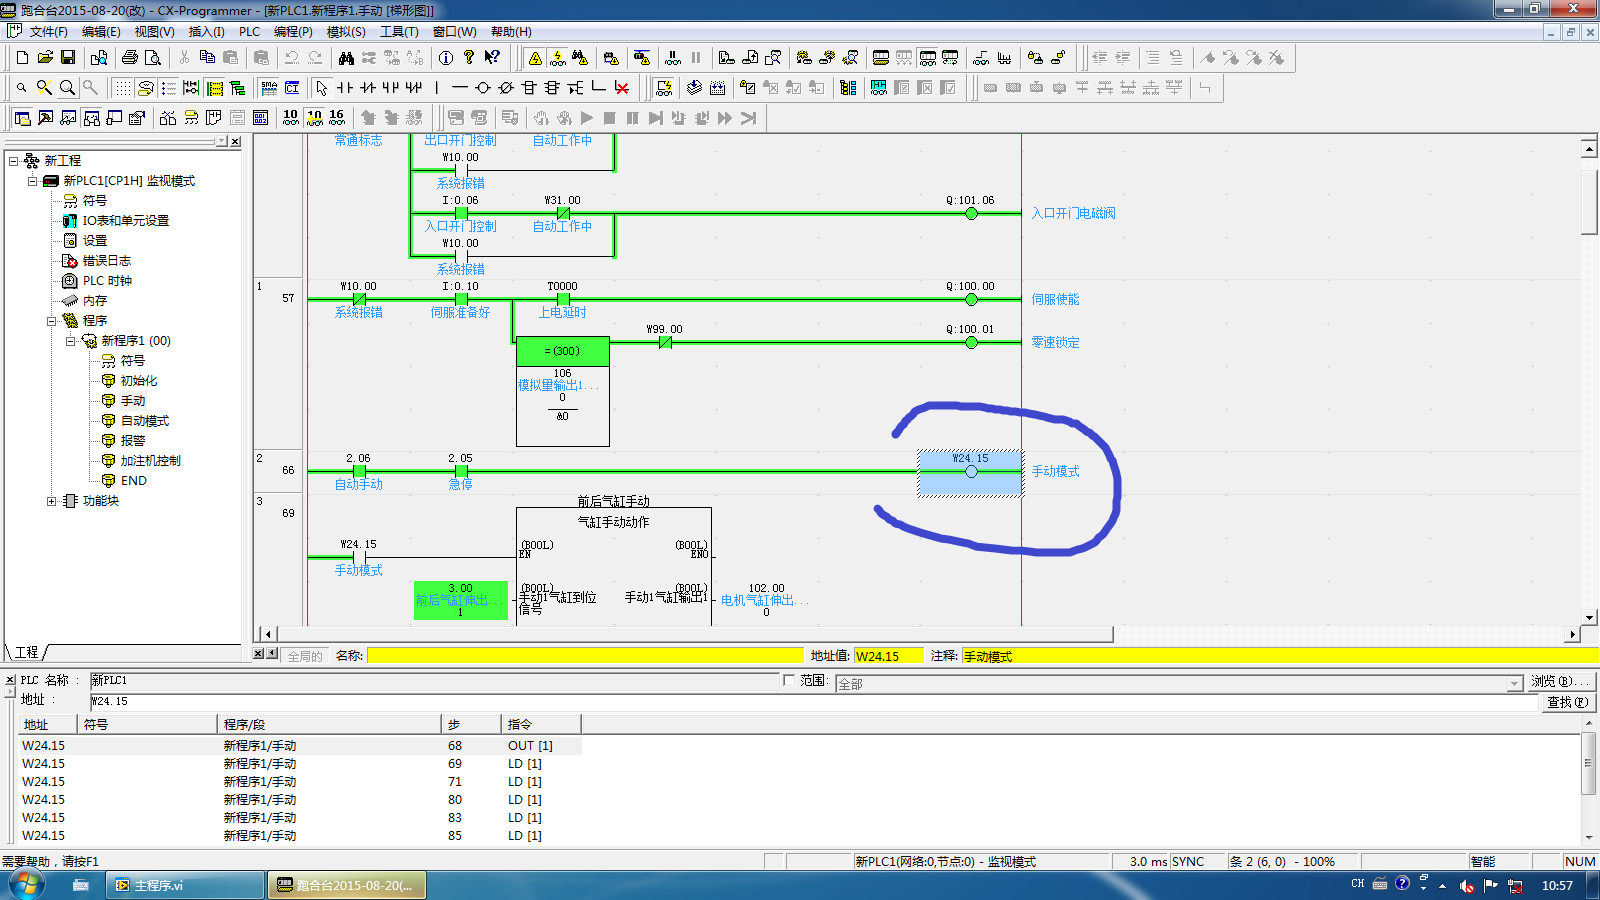Select the New PLC Instruction tool
The width and height of the screenshot is (1600, 900).
[x=529, y=88]
